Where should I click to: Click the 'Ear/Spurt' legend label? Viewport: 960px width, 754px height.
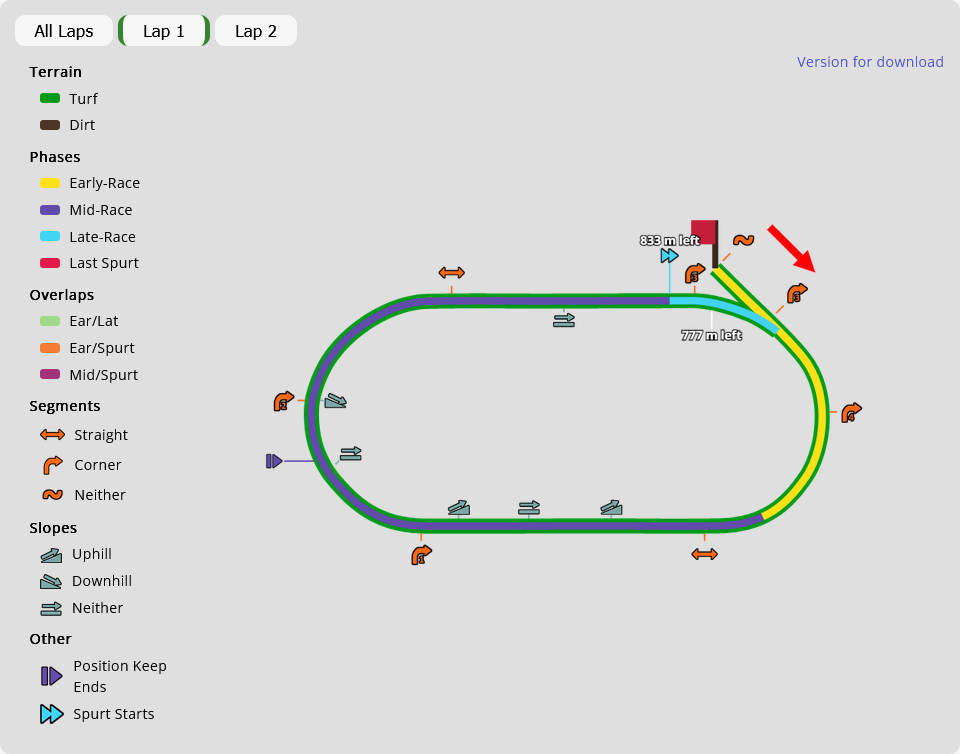click(102, 348)
